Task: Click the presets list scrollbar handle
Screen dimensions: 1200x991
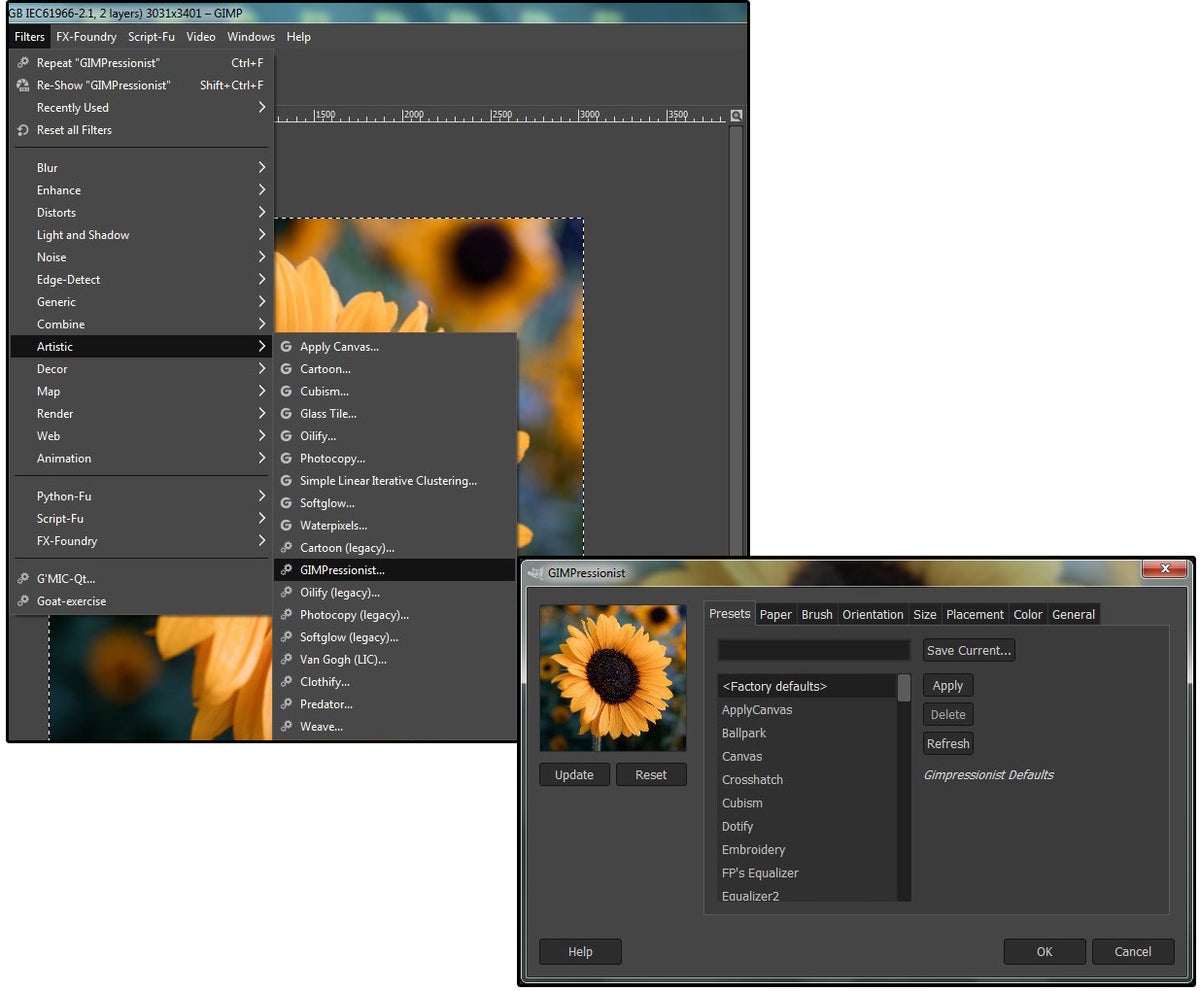Action: pos(904,688)
